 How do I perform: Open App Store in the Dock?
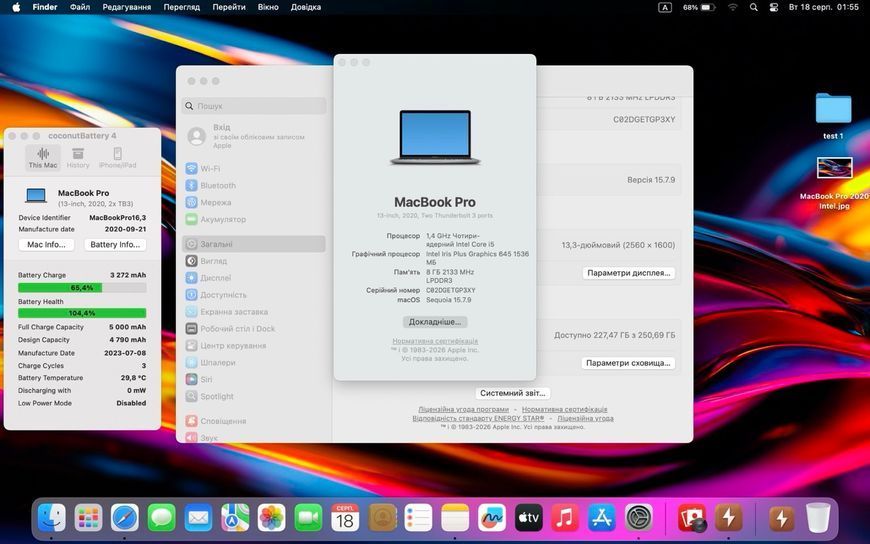click(x=602, y=518)
